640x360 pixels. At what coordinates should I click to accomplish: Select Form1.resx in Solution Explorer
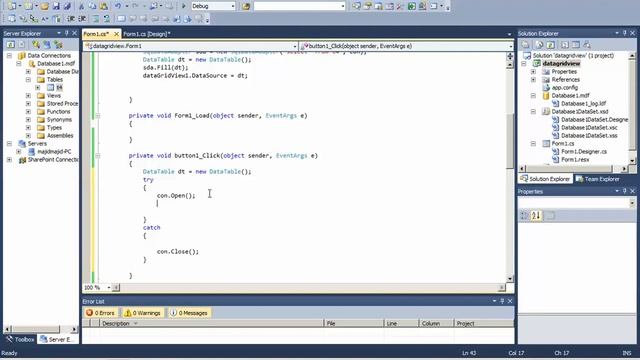(575, 160)
